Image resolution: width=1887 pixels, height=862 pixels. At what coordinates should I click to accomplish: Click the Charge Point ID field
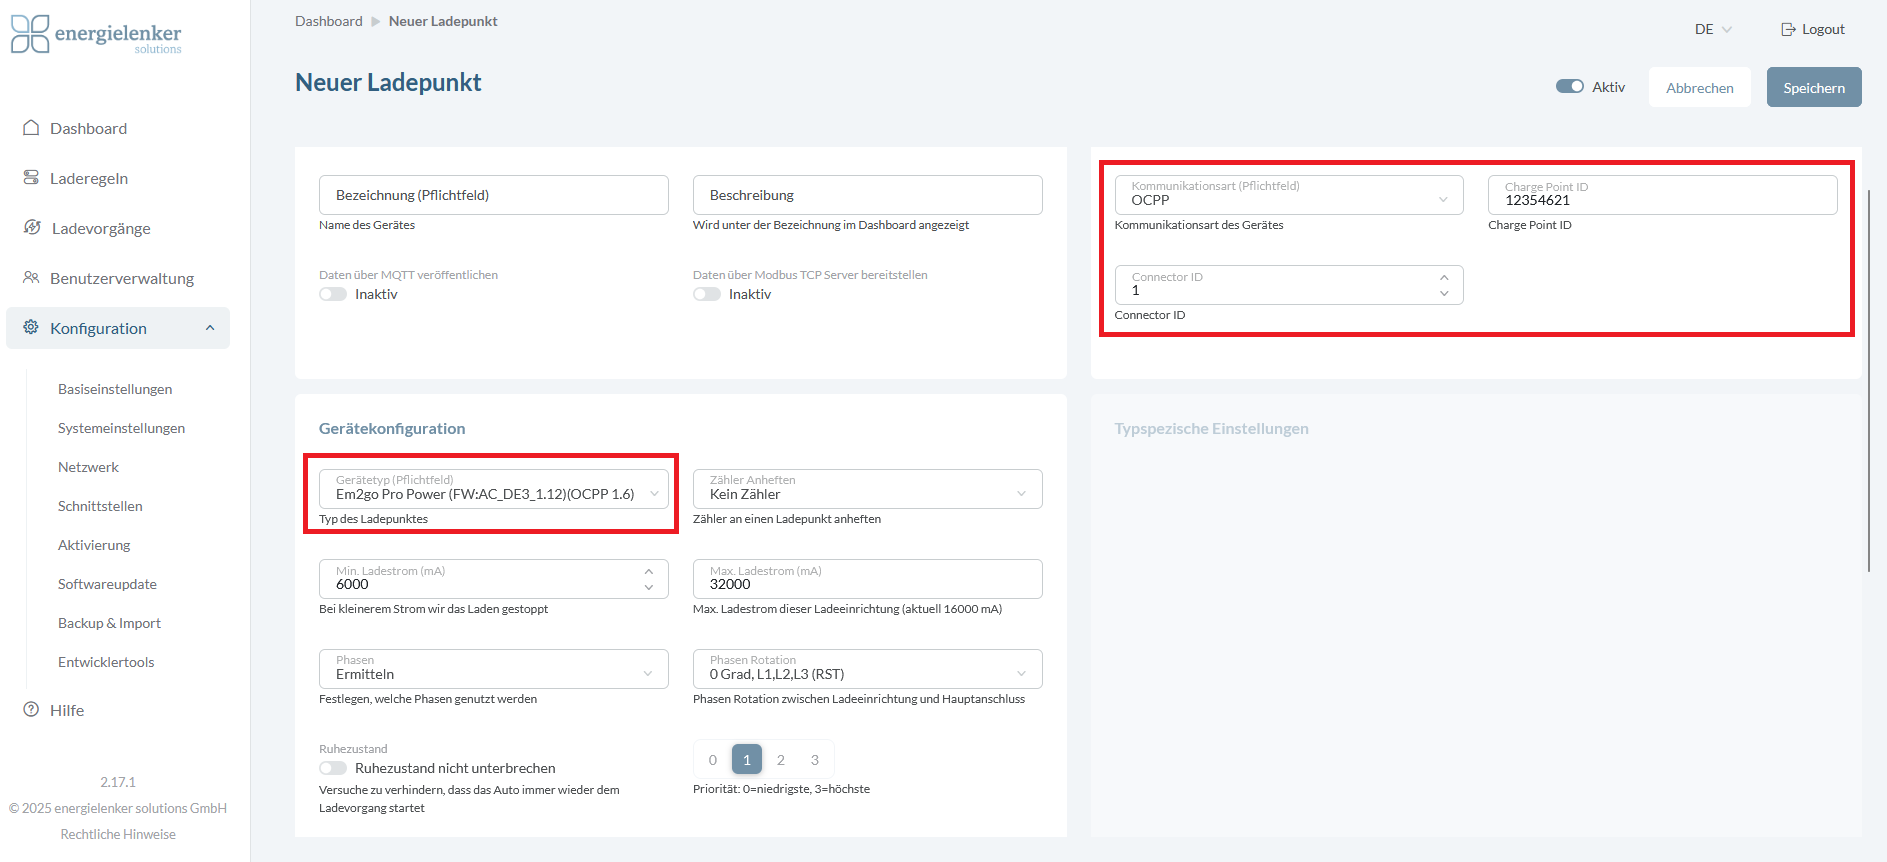pyautogui.click(x=1663, y=195)
